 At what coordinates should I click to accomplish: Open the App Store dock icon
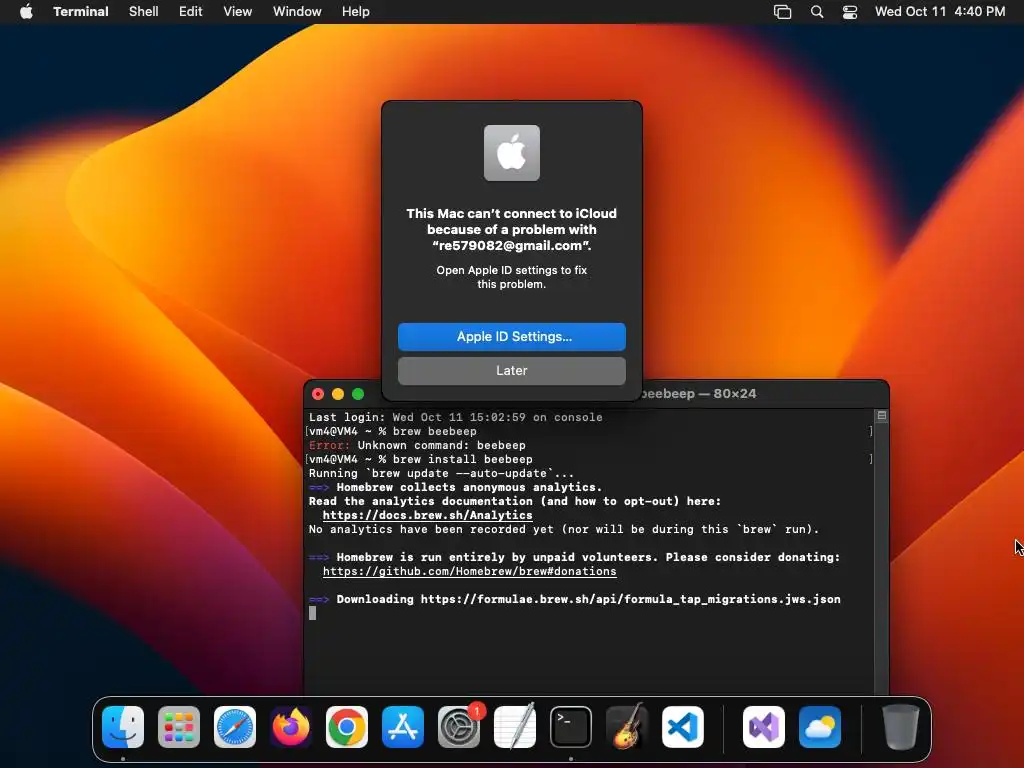(x=403, y=727)
